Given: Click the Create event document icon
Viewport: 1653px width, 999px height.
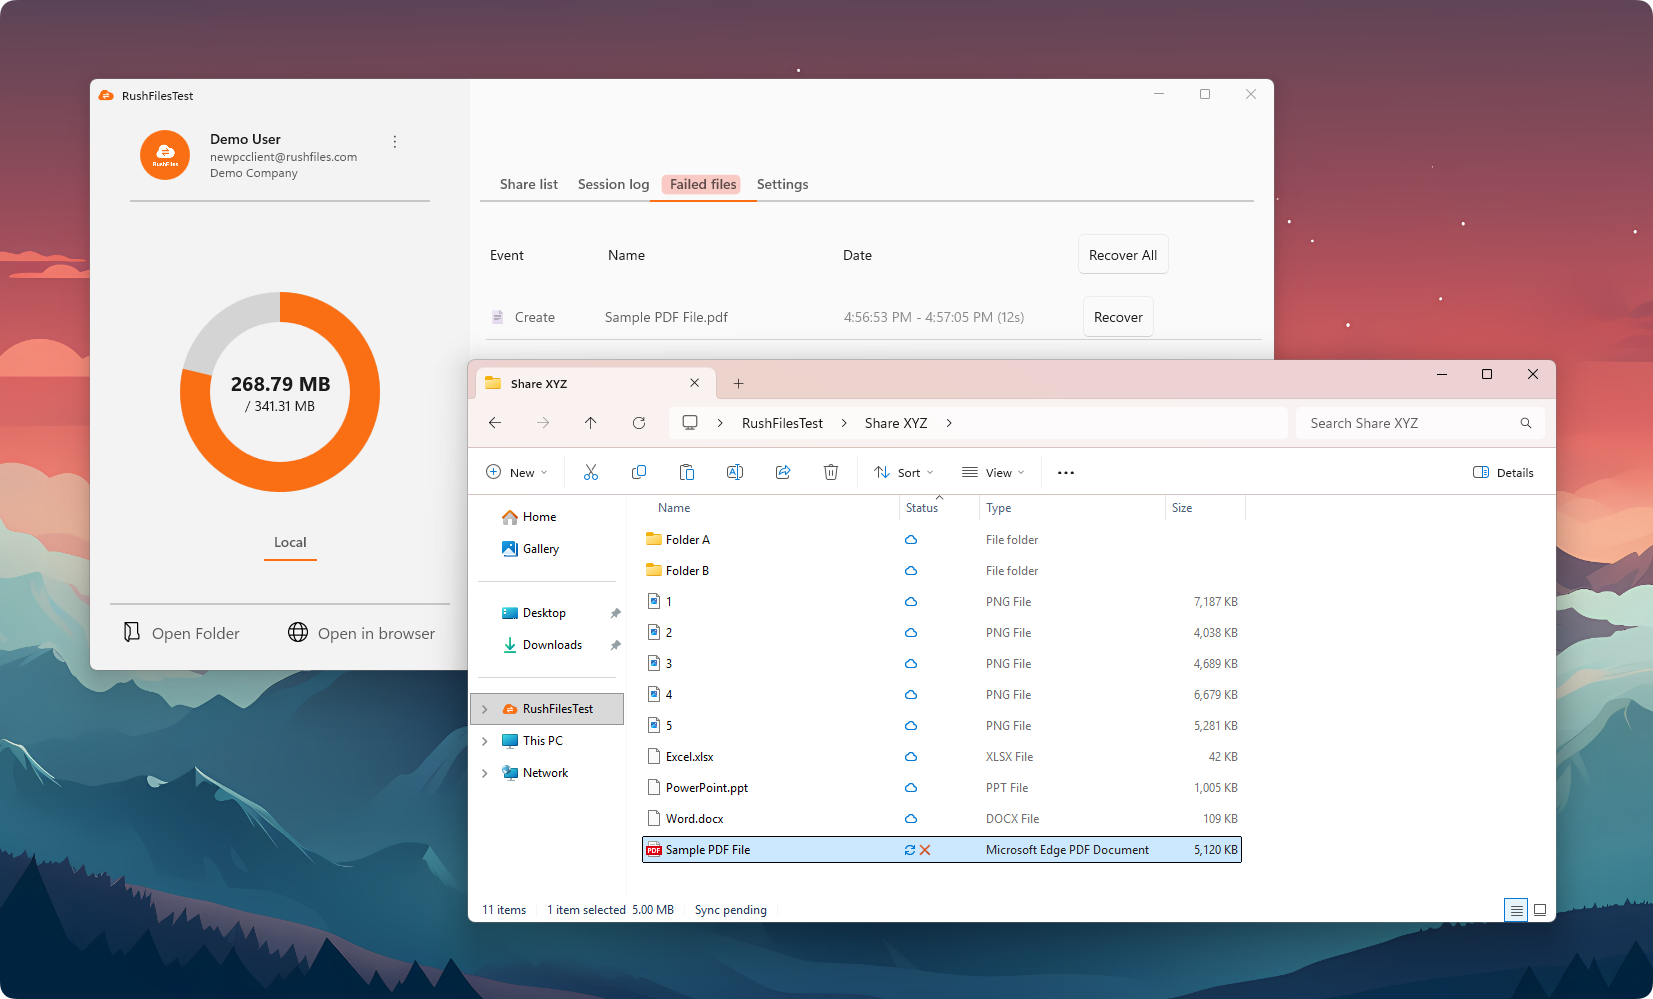Looking at the screenshot, I should tap(497, 317).
